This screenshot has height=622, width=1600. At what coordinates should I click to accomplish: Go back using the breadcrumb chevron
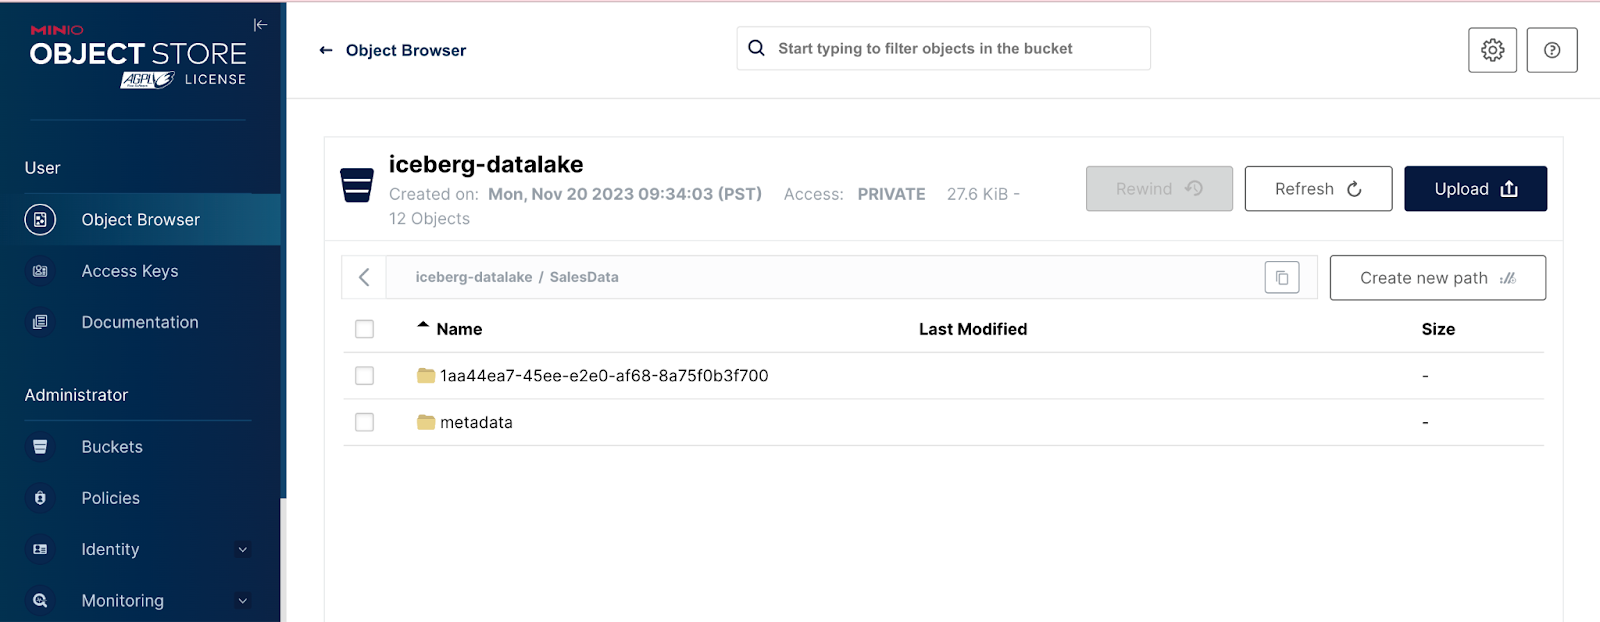point(365,277)
